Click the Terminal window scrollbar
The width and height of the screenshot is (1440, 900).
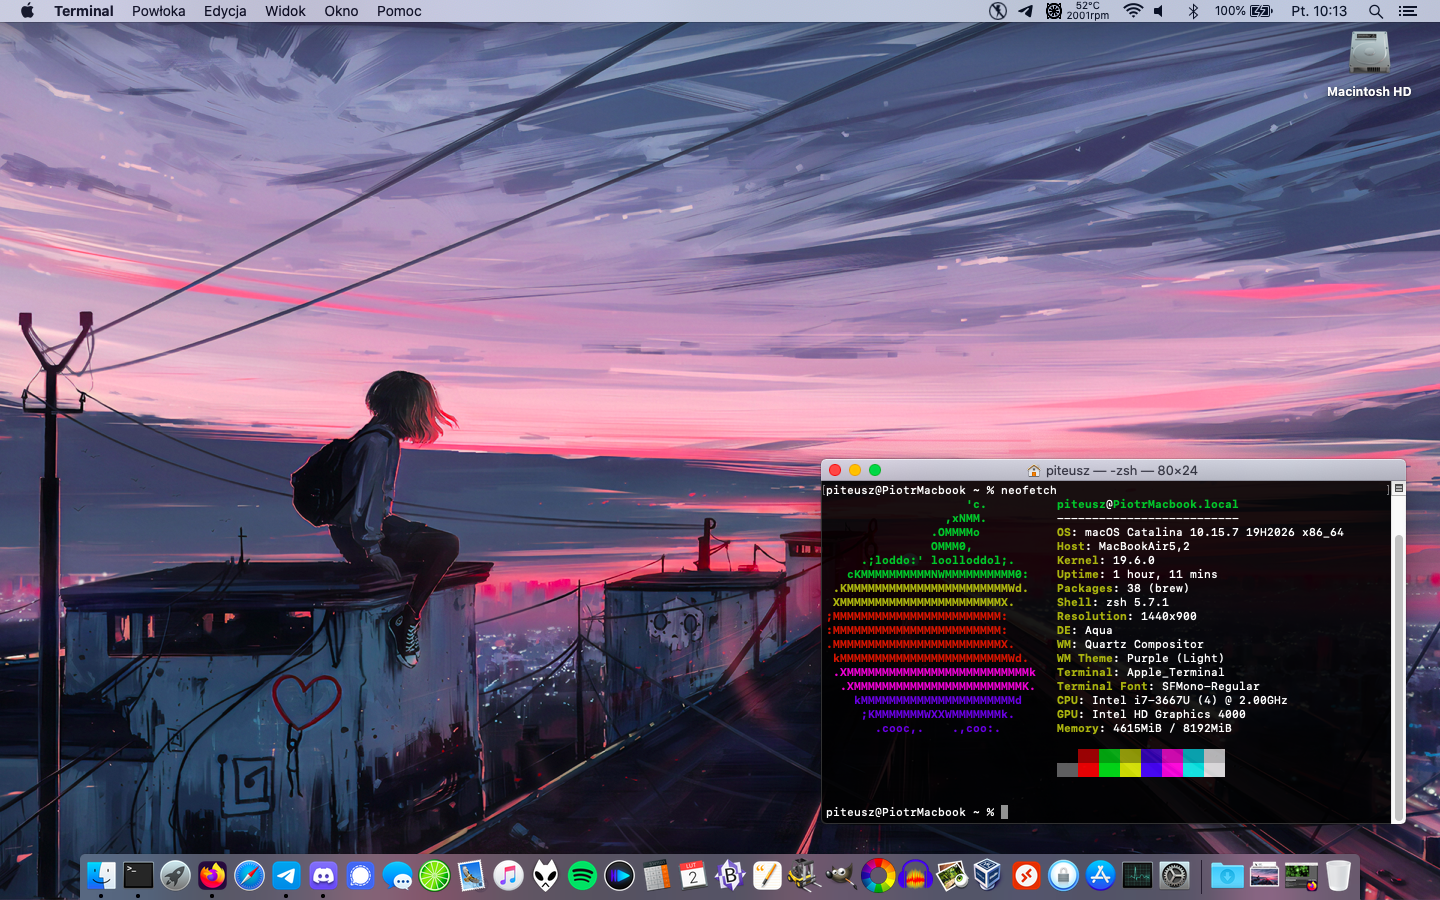tap(1398, 676)
